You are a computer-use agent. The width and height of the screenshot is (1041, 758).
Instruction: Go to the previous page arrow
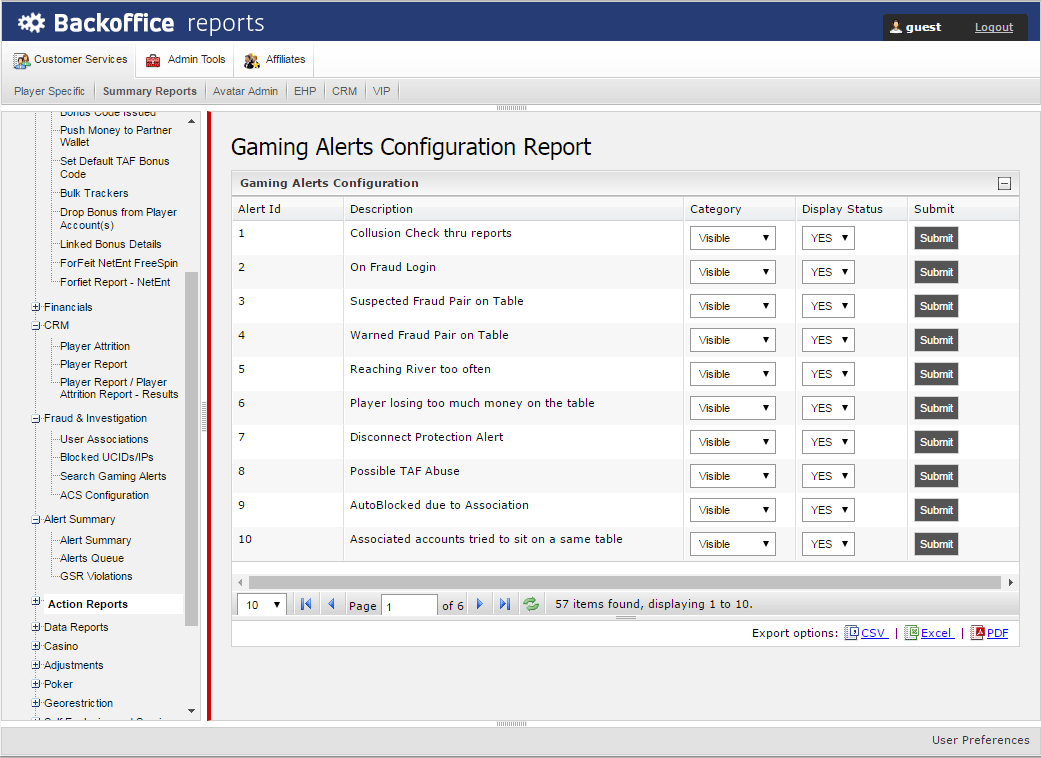(x=331, y=604)
